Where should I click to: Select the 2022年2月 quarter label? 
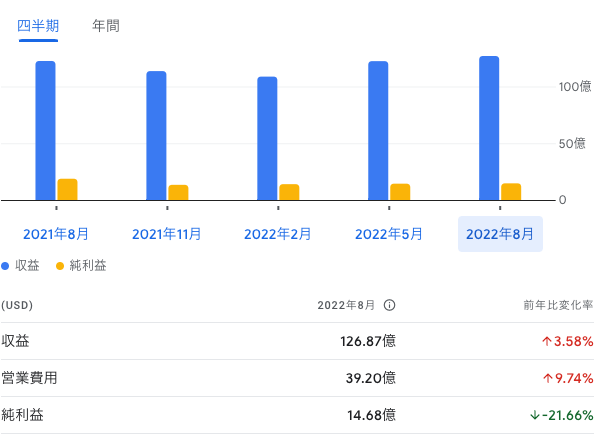pos(278,234)
